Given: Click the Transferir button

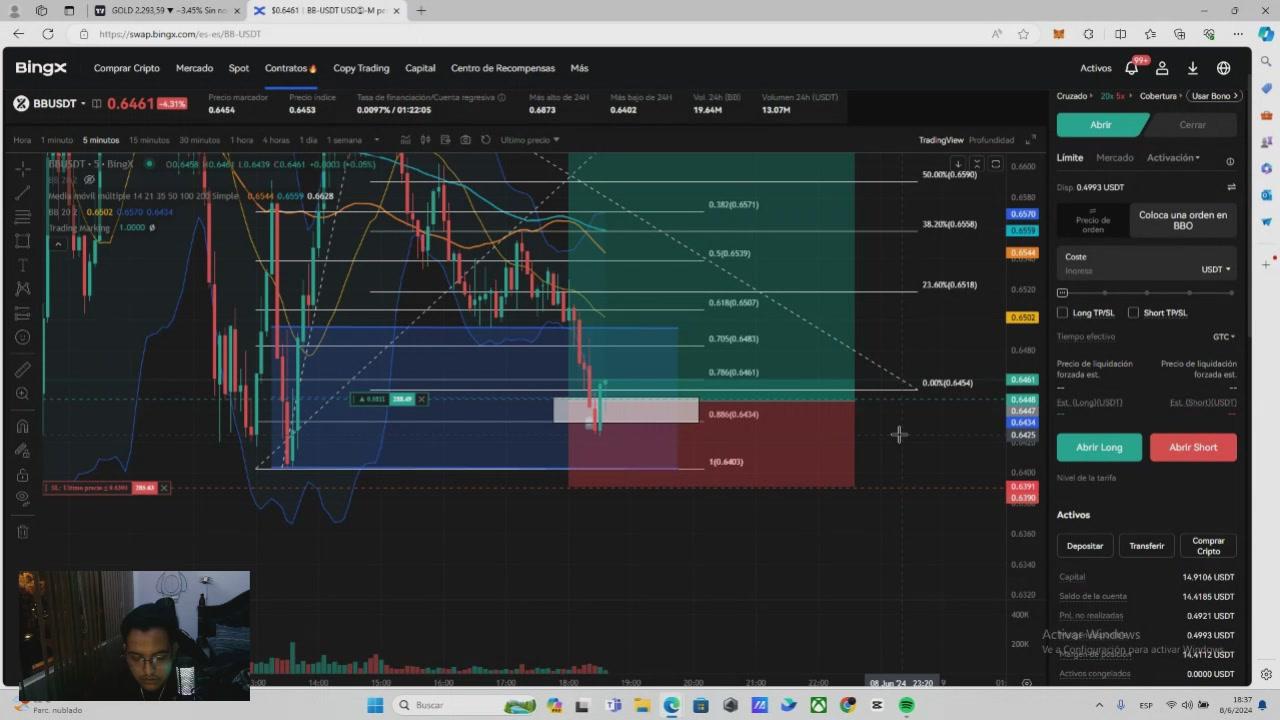Looking at the screenshot, I should (x=1147, y=546).
